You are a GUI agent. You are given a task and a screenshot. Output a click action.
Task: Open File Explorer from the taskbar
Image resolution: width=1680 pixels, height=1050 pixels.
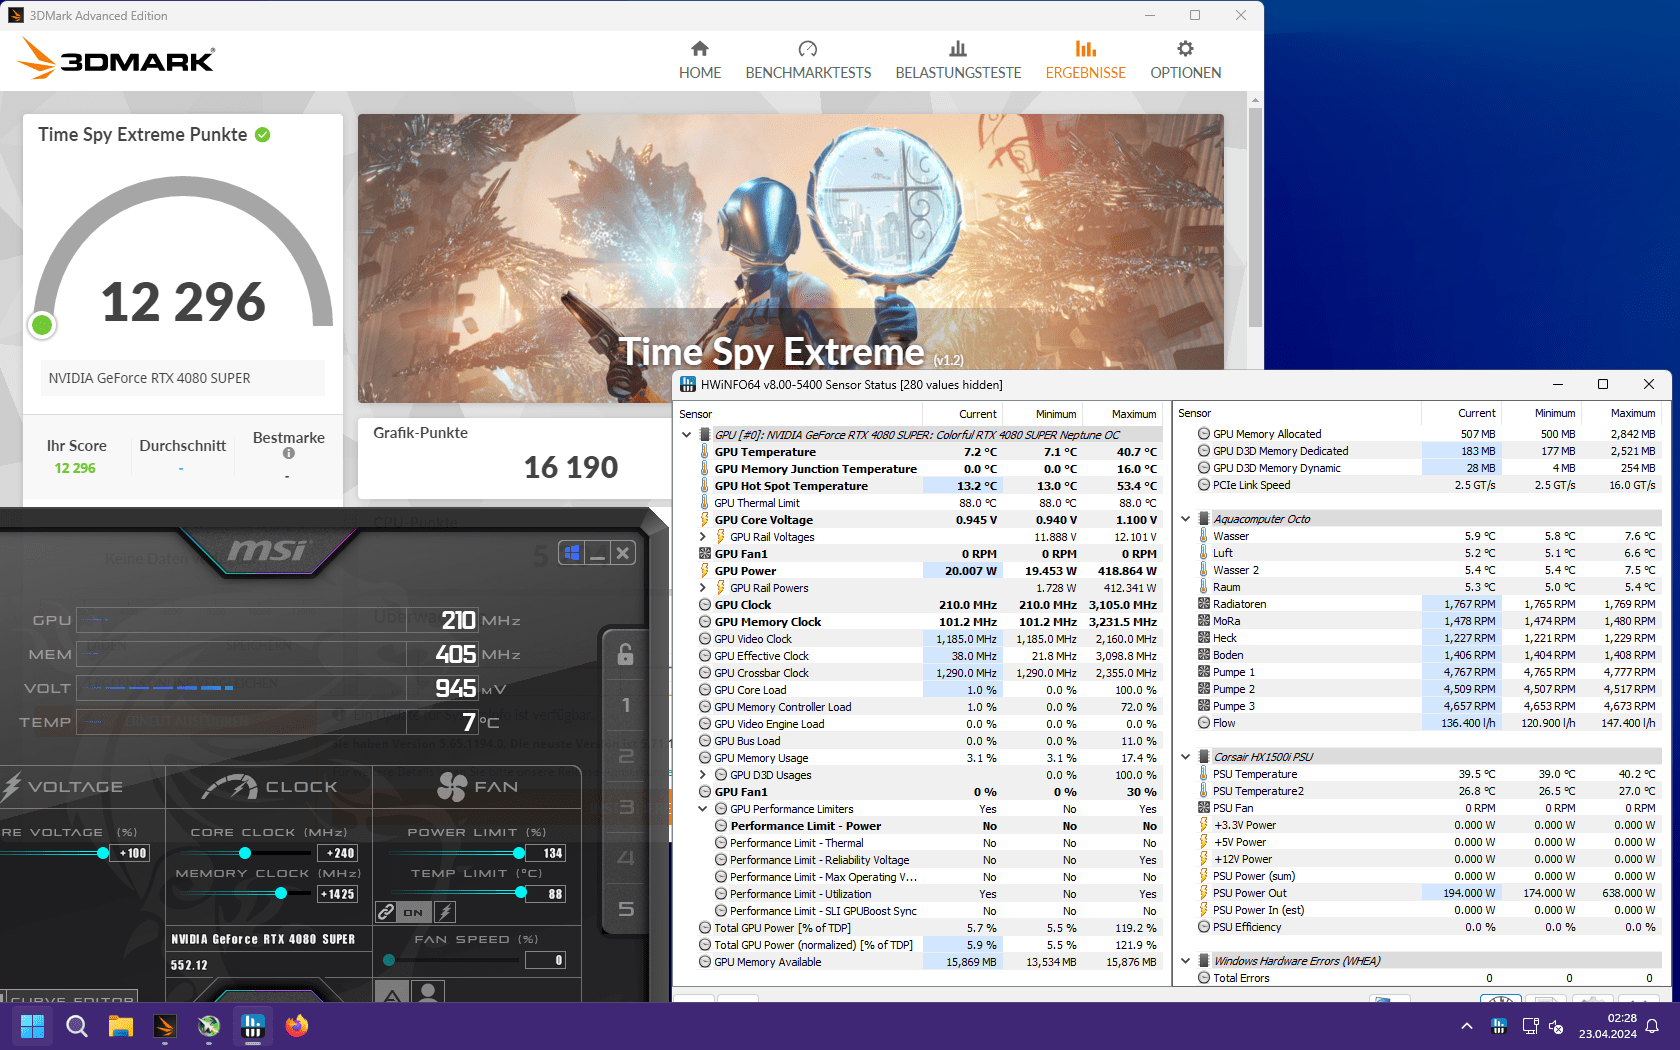[121, 1026]
